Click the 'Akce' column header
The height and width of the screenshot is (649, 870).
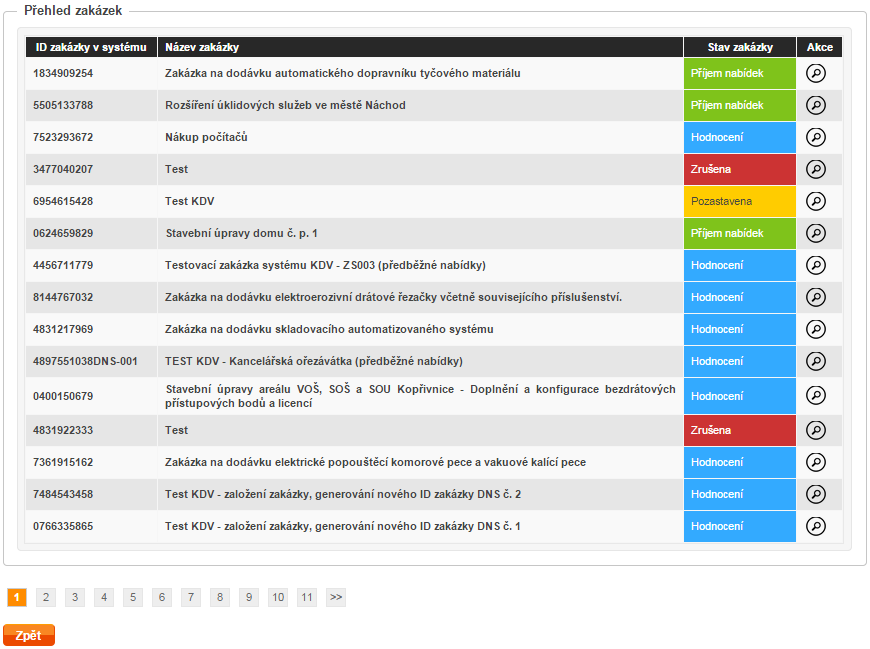(x=820, y=47)
